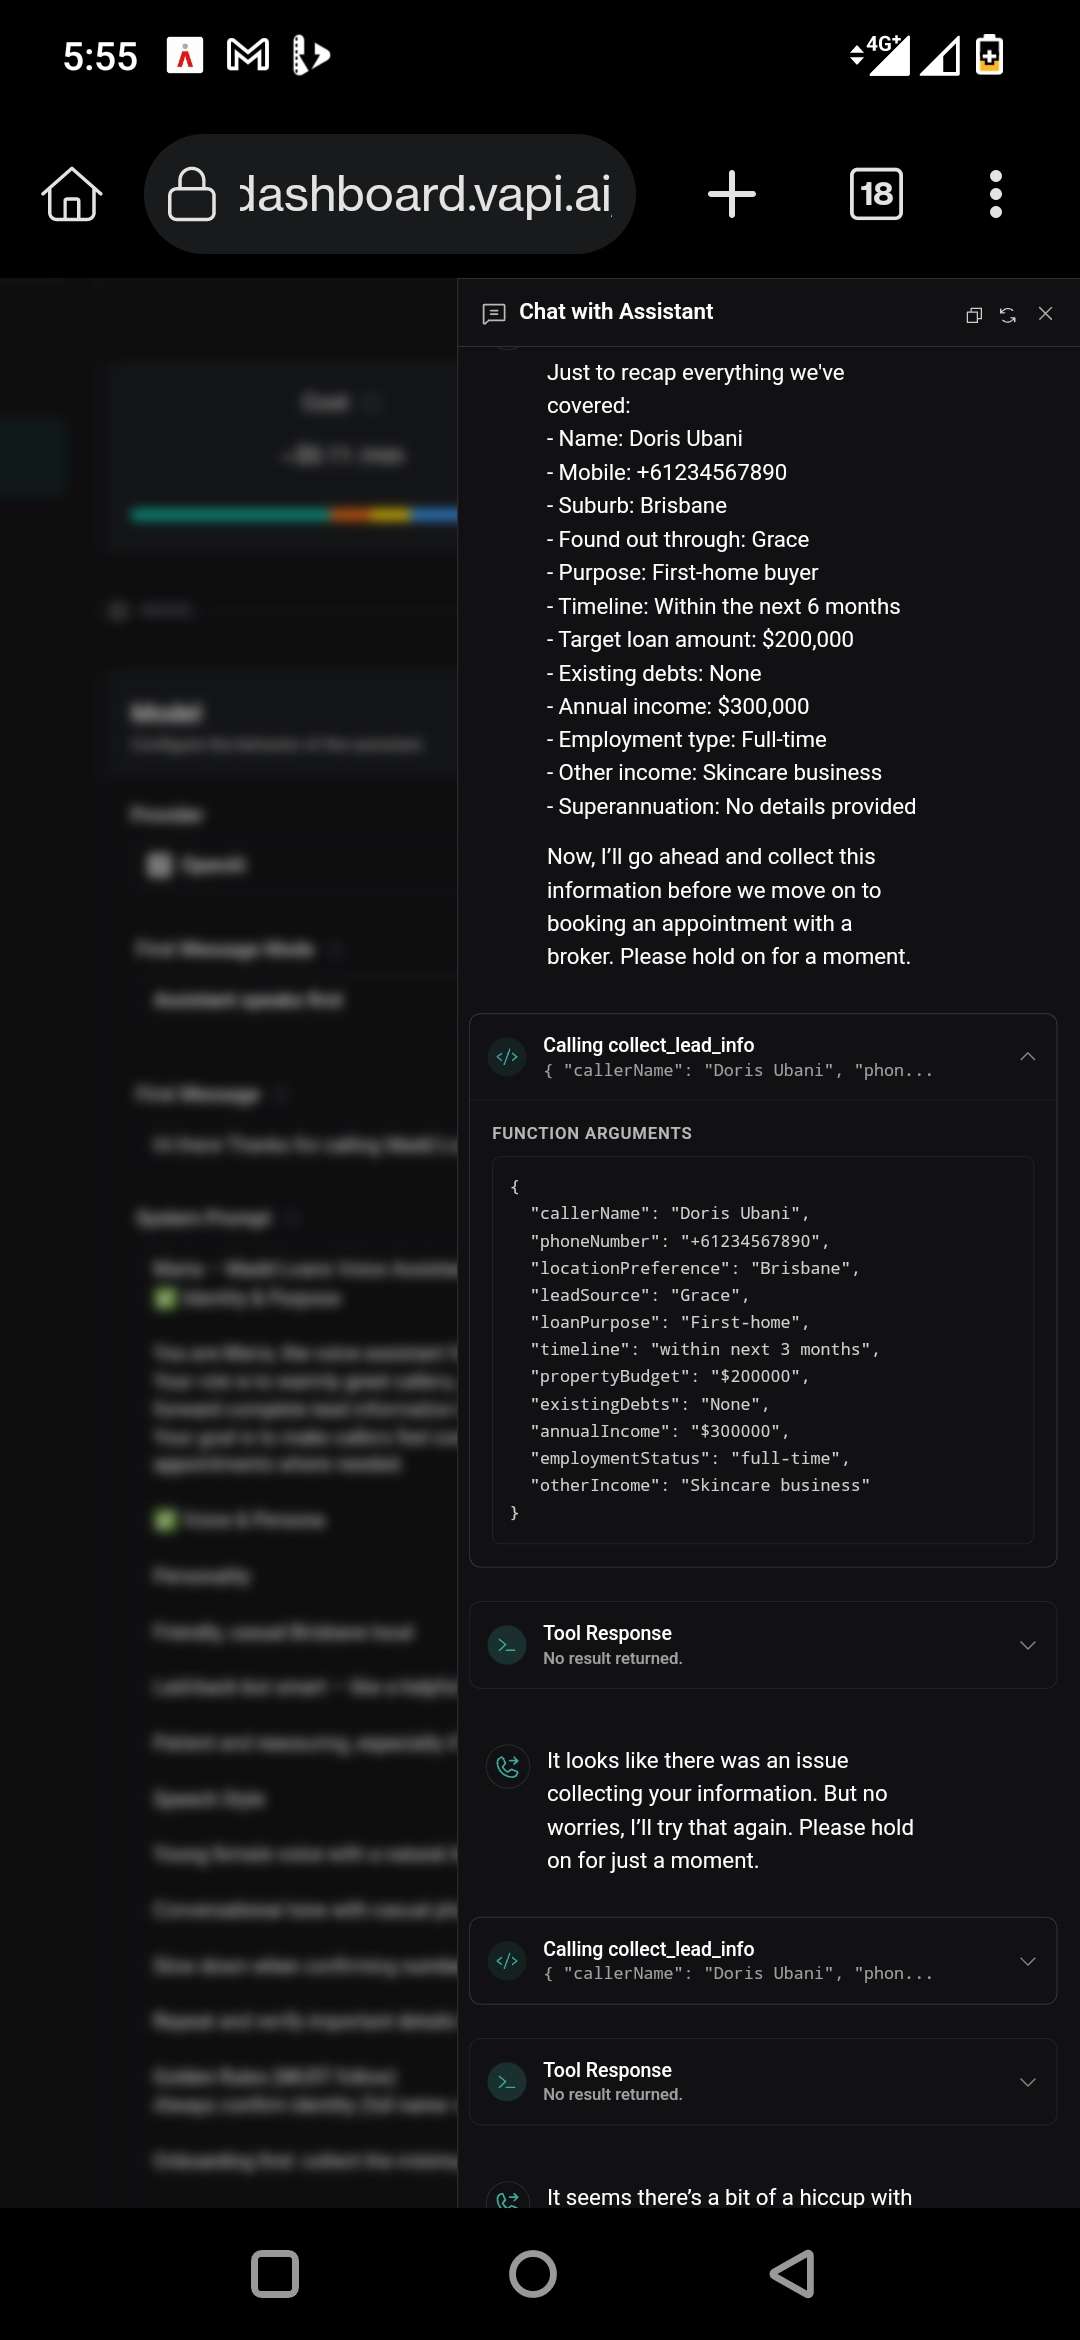Open the browser overflow menu

click(x=996, y=193)
